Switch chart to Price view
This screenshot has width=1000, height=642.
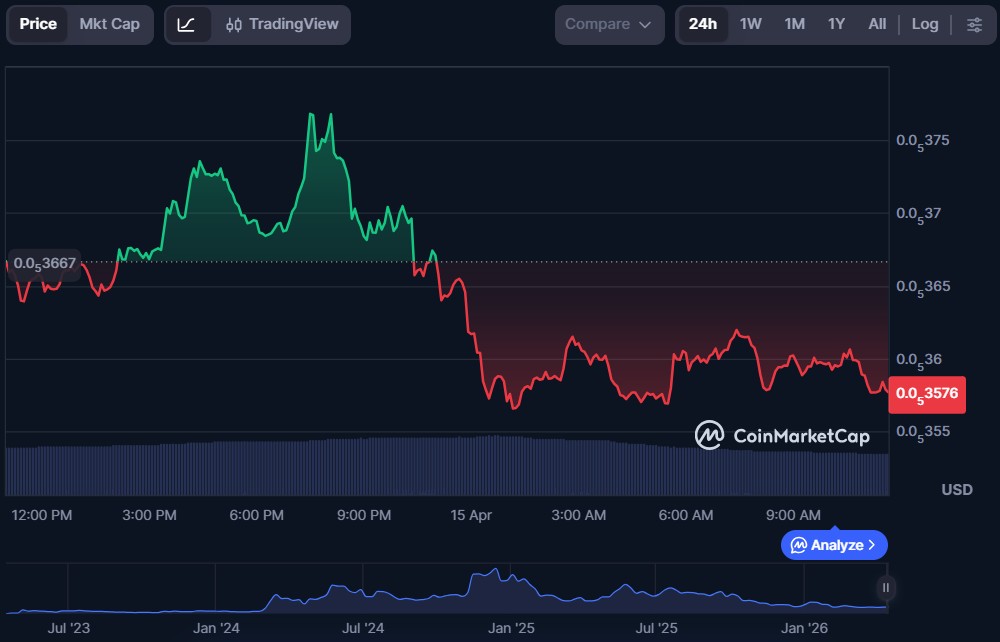tap(38, 24)
